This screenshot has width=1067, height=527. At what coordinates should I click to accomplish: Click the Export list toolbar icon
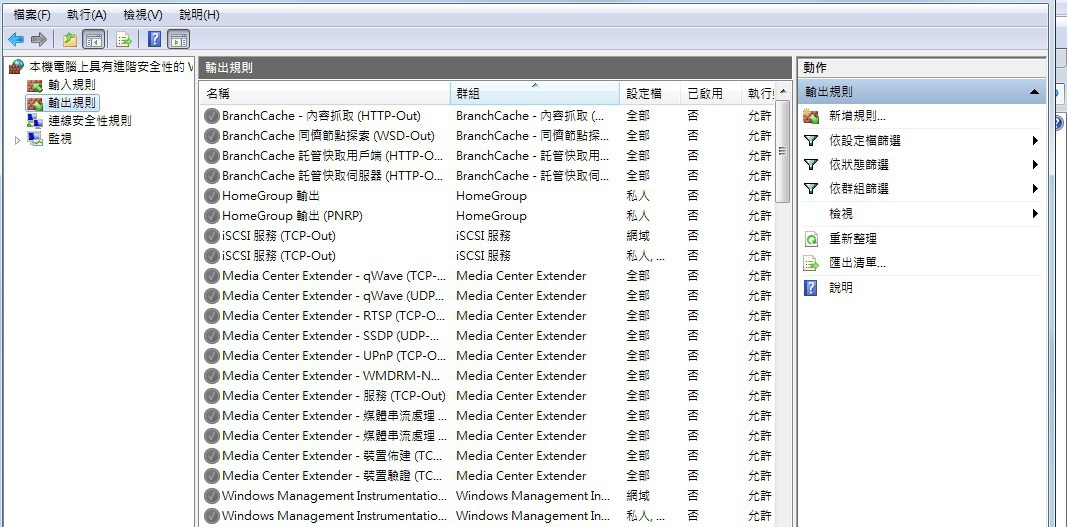(123, 39)
